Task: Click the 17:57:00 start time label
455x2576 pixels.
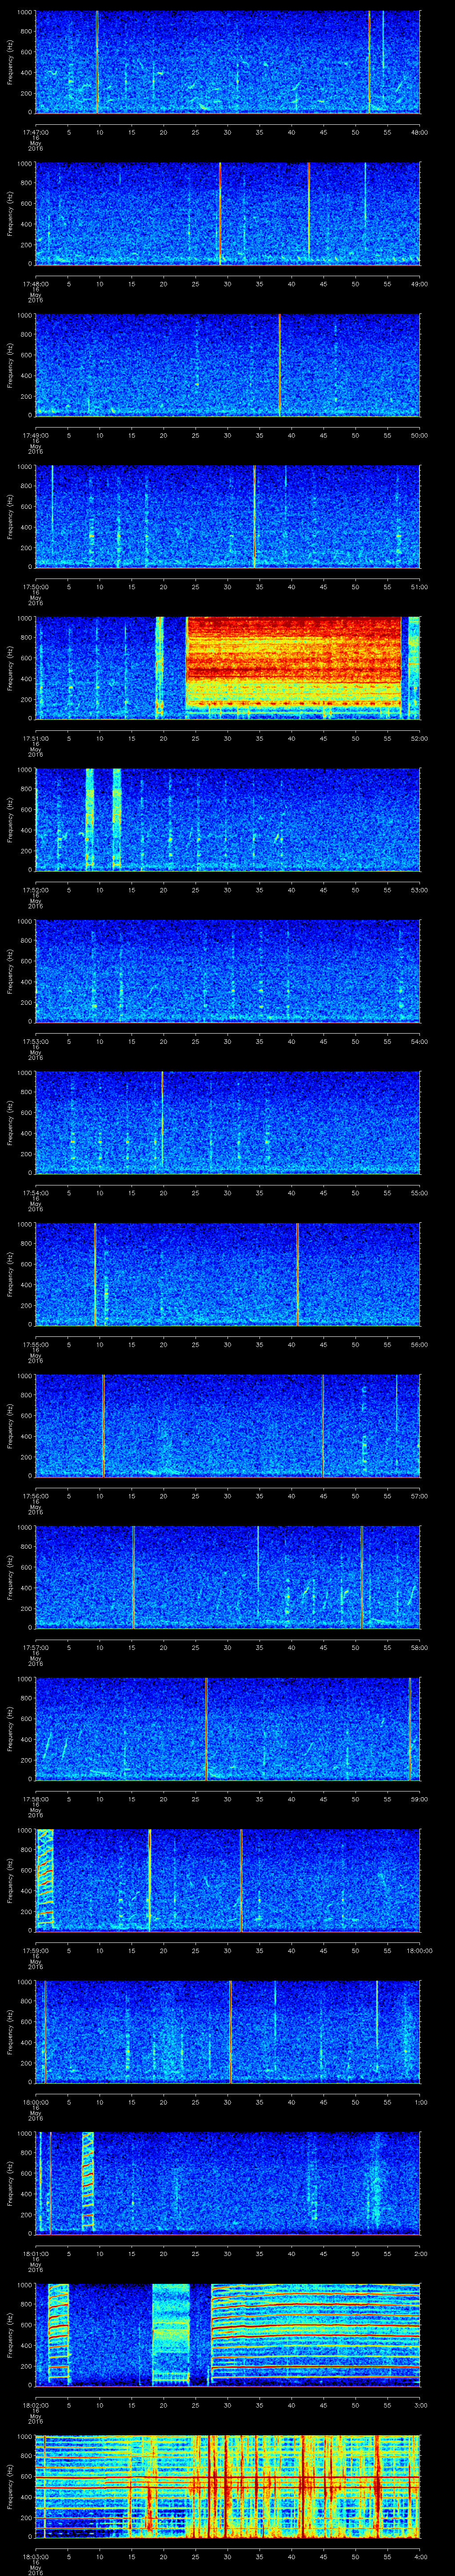Action: pos(35,1647)
